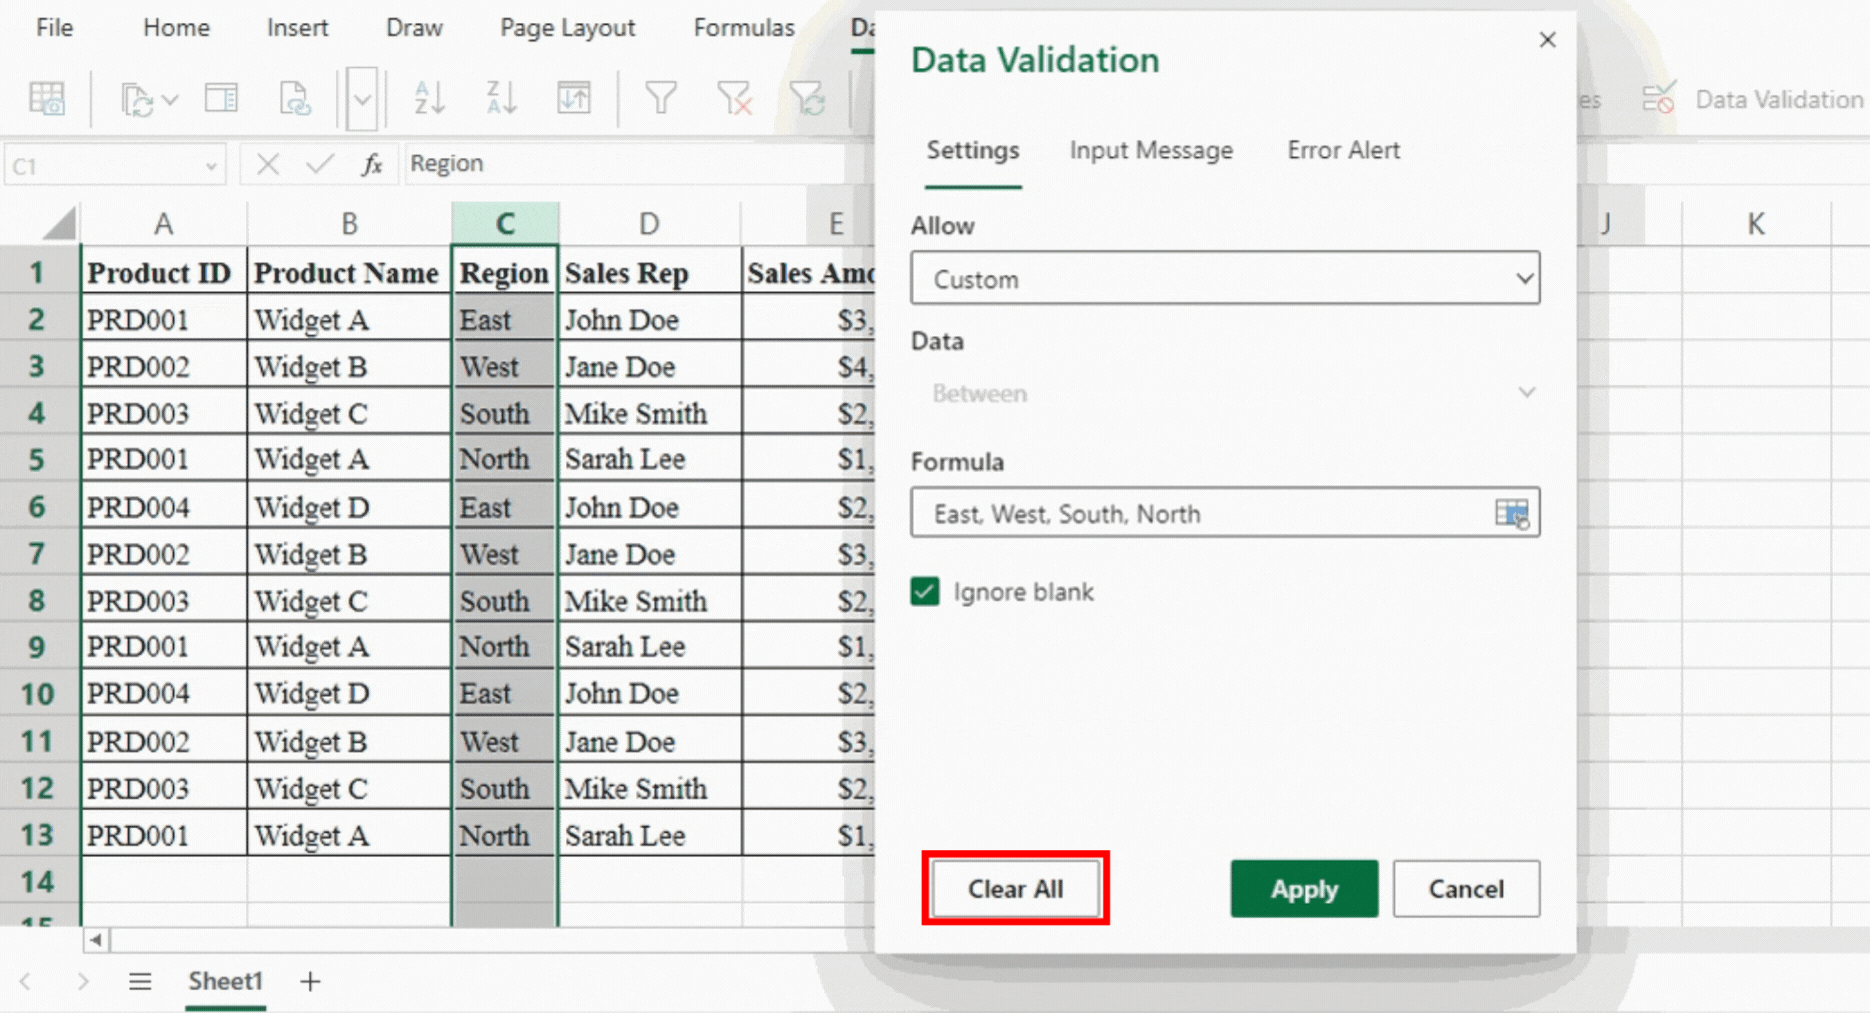The height and width of the screenshot is (1013, 1870).
Task: Click the Sort Z to A icon
Action: [x=501, y=98]
